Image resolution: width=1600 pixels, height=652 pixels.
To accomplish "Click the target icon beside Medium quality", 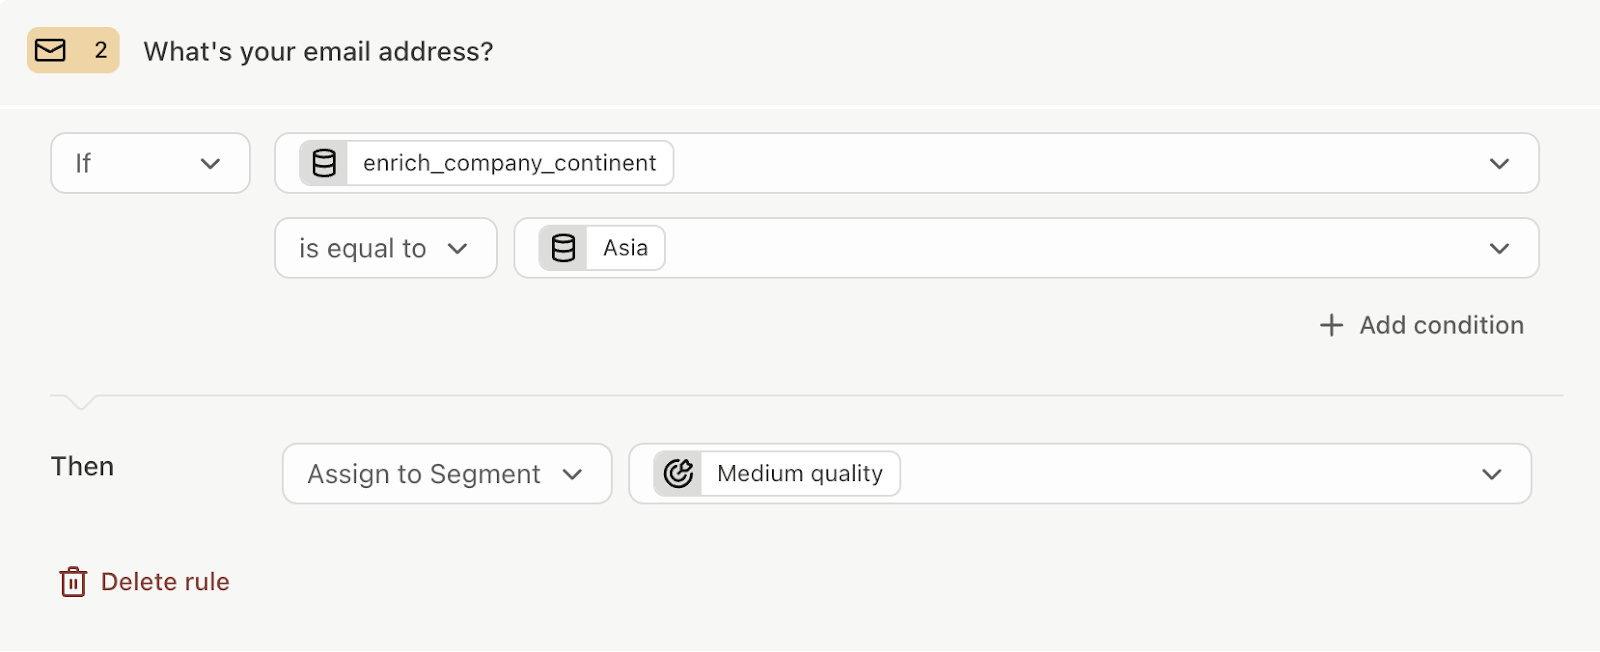I will coord(678,473).
